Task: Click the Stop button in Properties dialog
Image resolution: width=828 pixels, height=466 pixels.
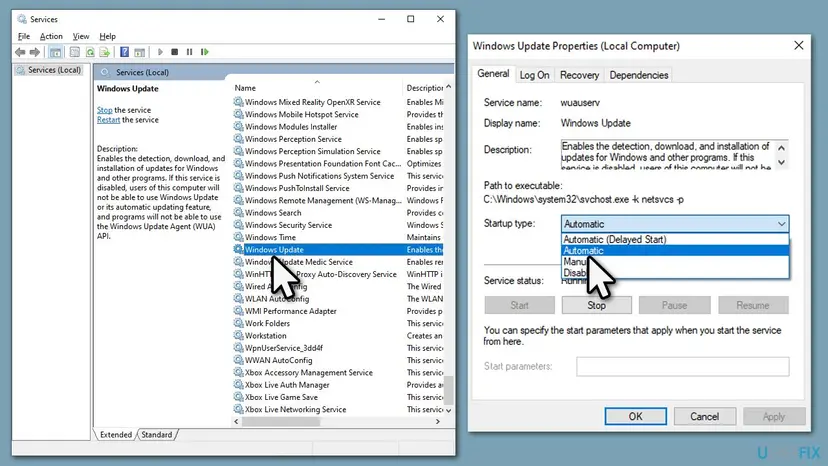Action: (596, 305)
